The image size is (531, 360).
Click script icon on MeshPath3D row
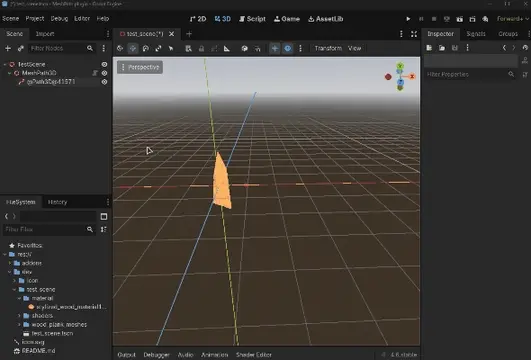pyautogui.click(x=95, y=73)
